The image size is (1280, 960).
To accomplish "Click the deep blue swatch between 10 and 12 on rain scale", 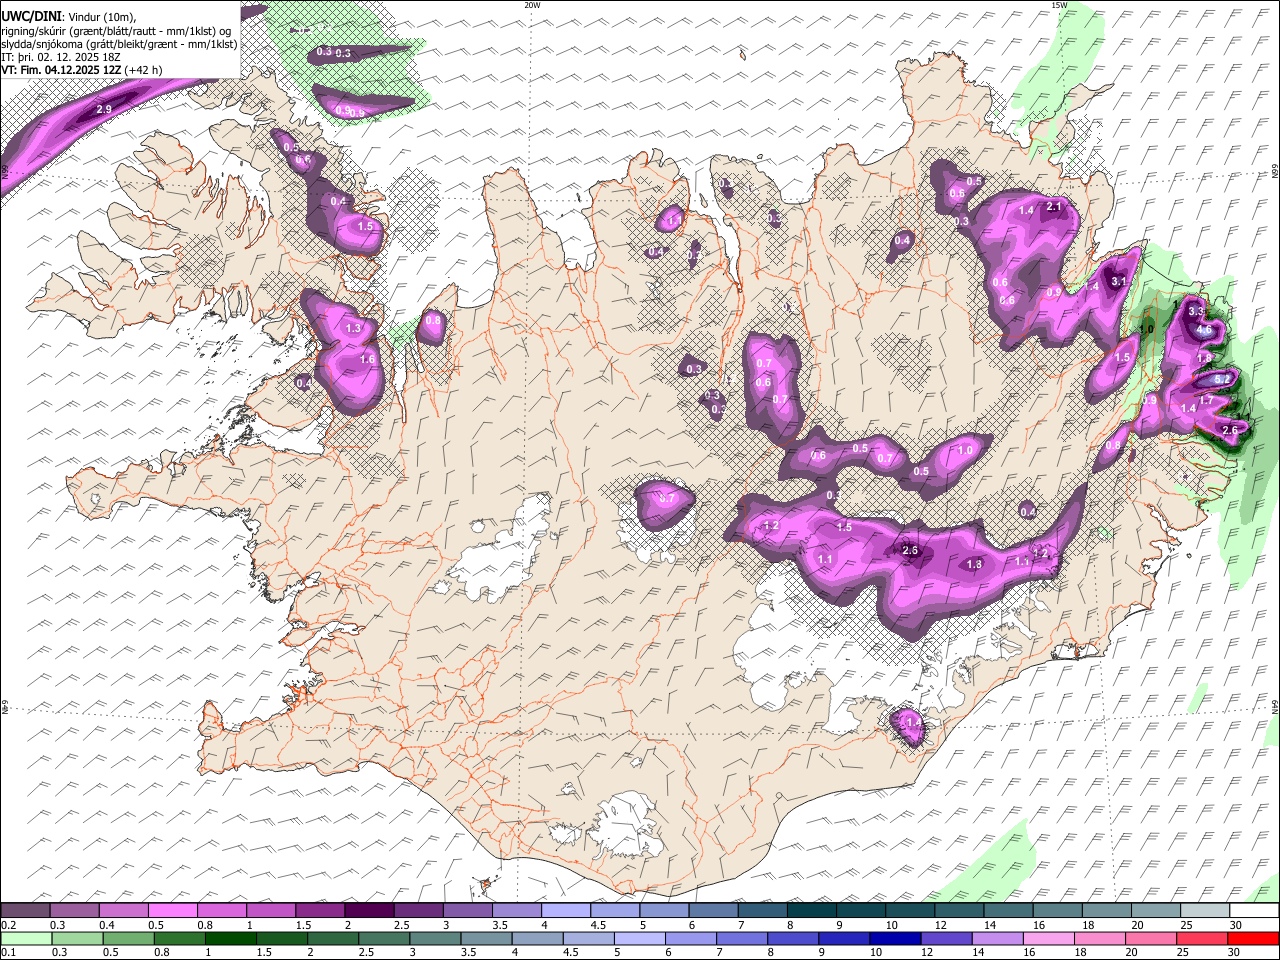I will click(895, 938).
